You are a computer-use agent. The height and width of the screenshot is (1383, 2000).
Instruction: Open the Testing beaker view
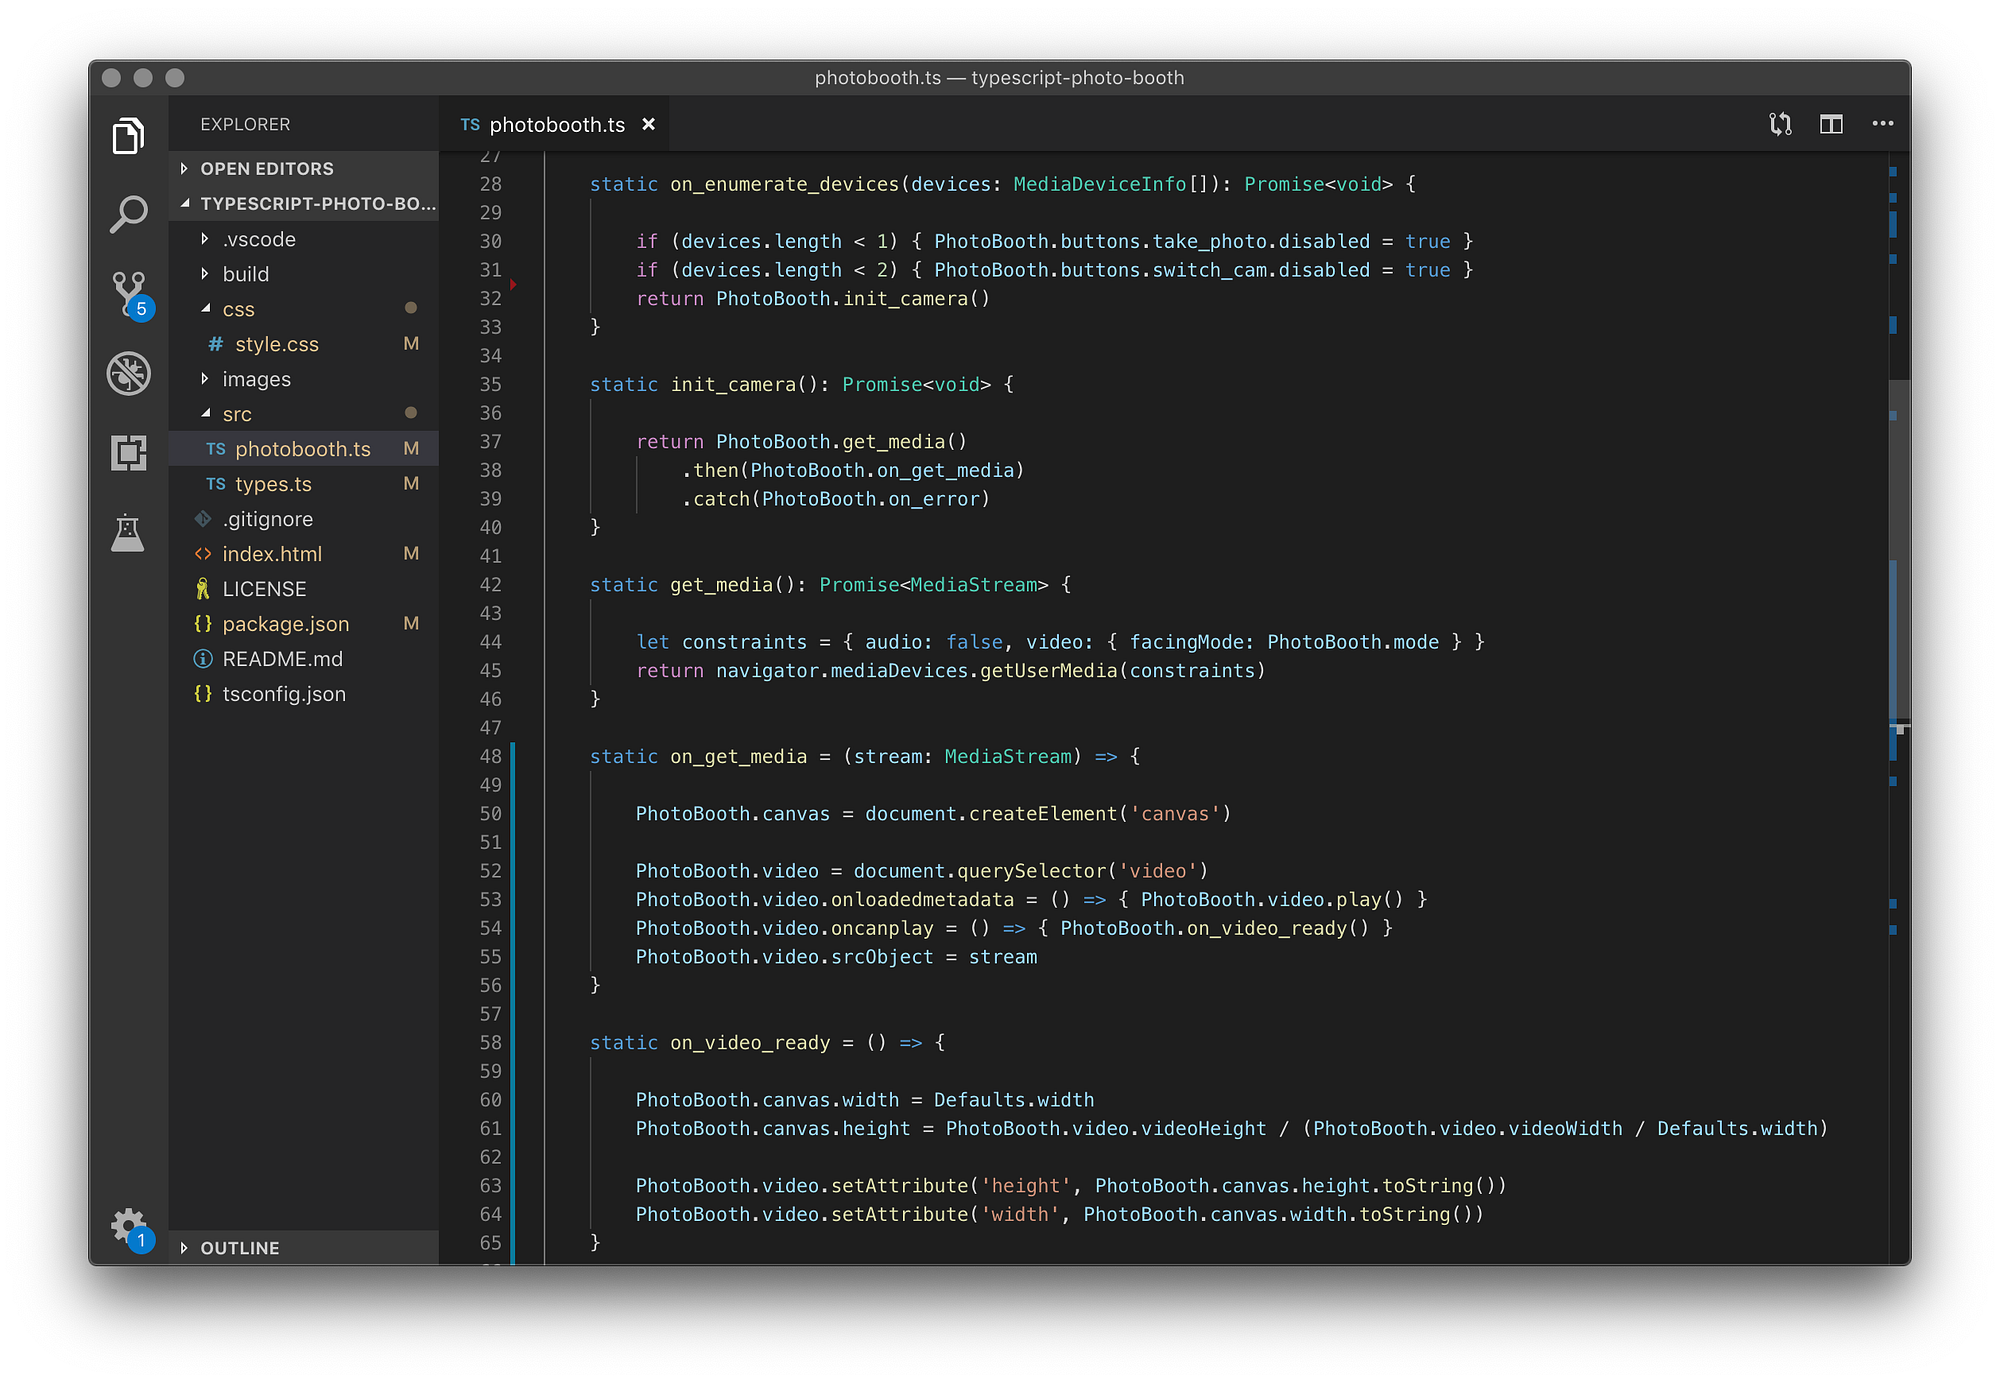(x=128, y=533)
